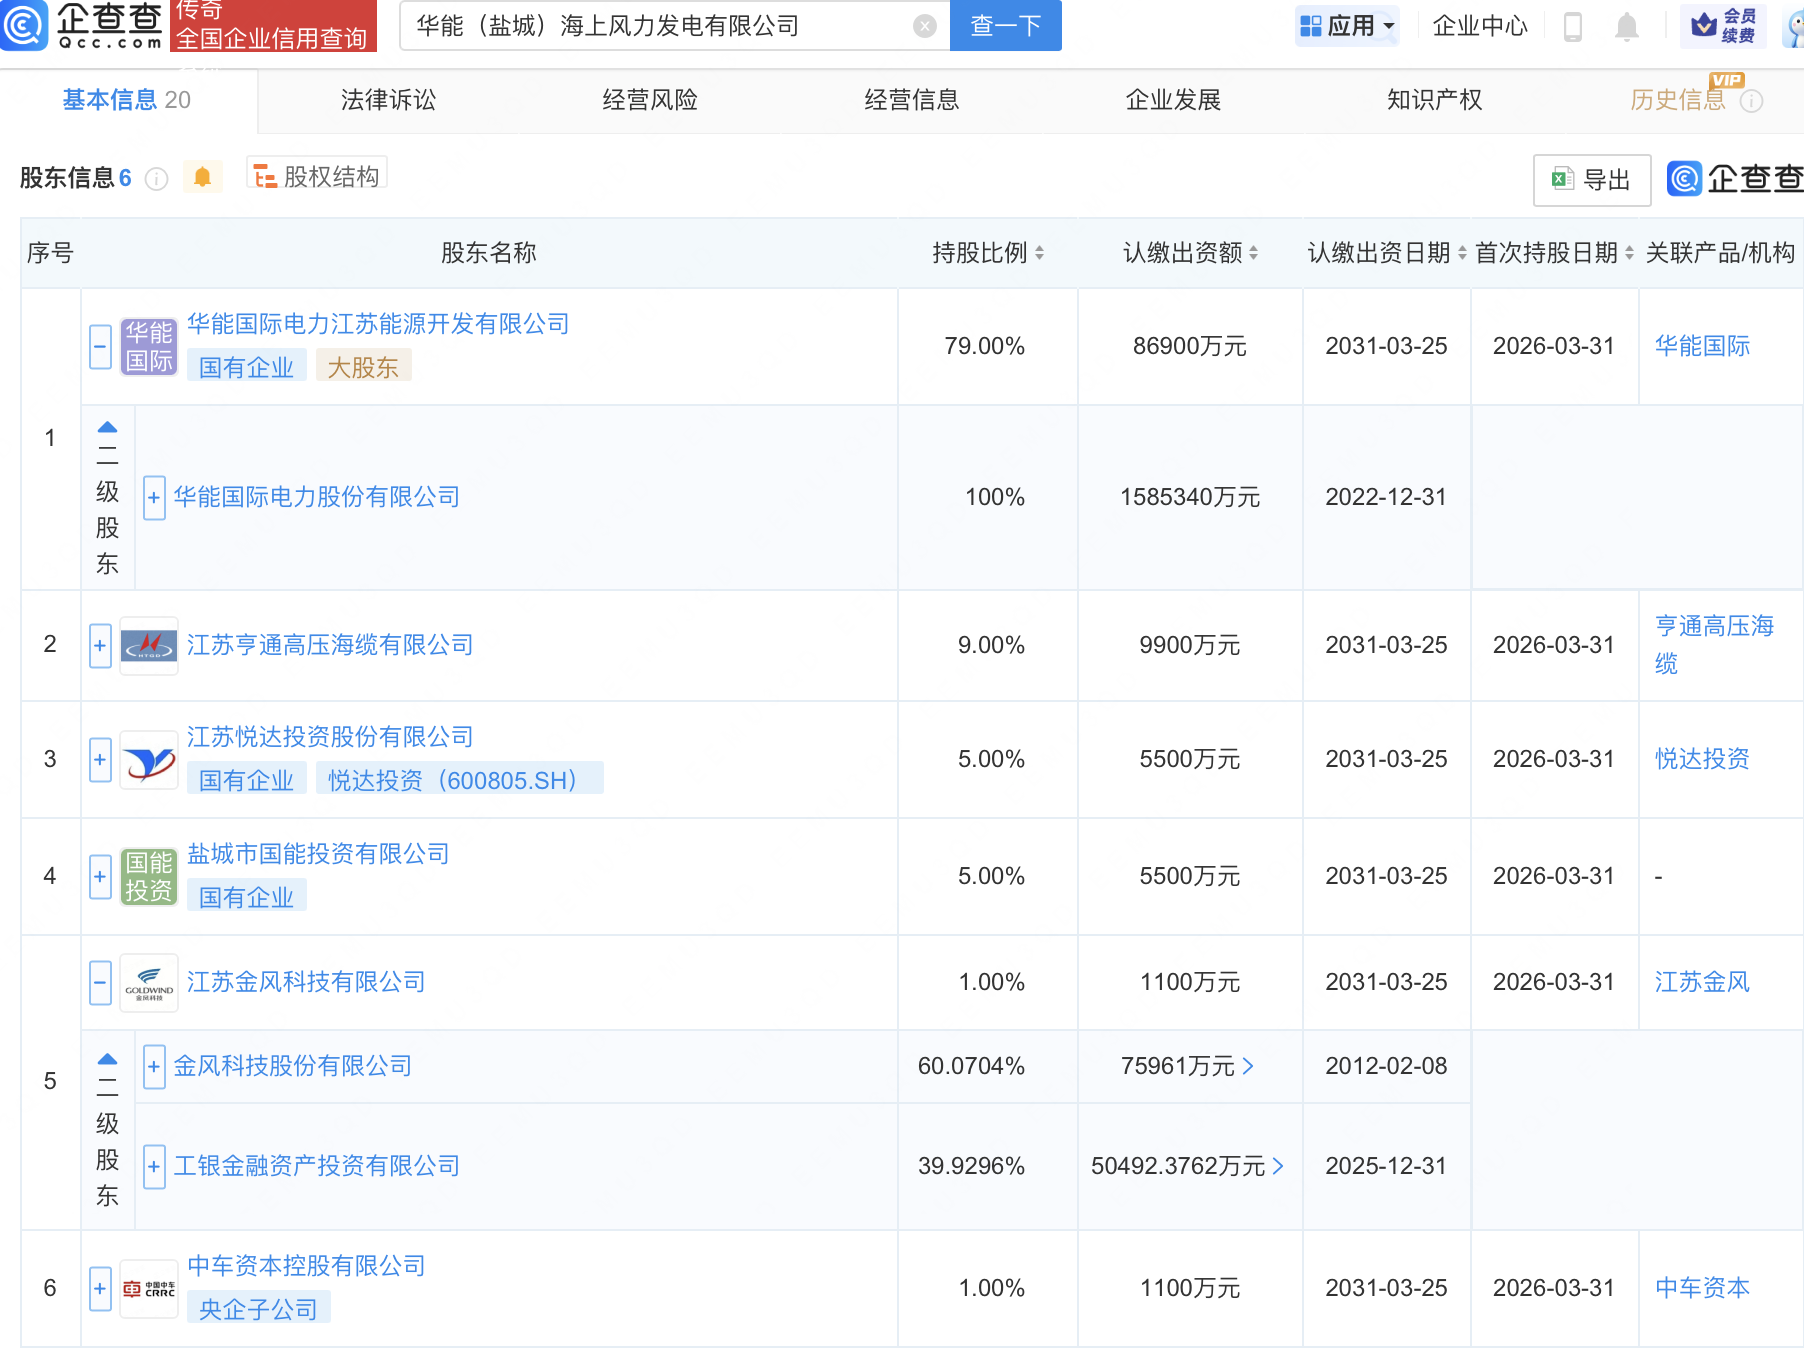Open the mobile phone icon in header
The height and width of the screenshot is (1348, 1804).
click(1572, 27)
